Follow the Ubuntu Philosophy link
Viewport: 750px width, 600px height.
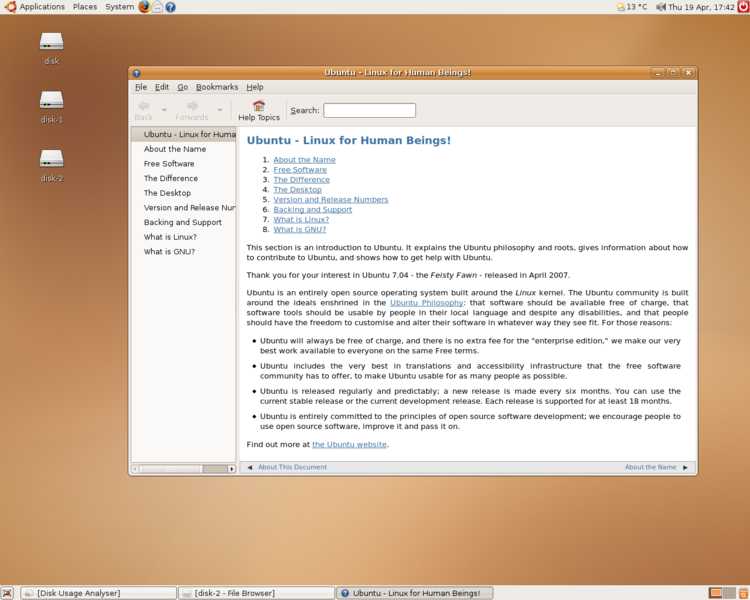tap(427, 302)
